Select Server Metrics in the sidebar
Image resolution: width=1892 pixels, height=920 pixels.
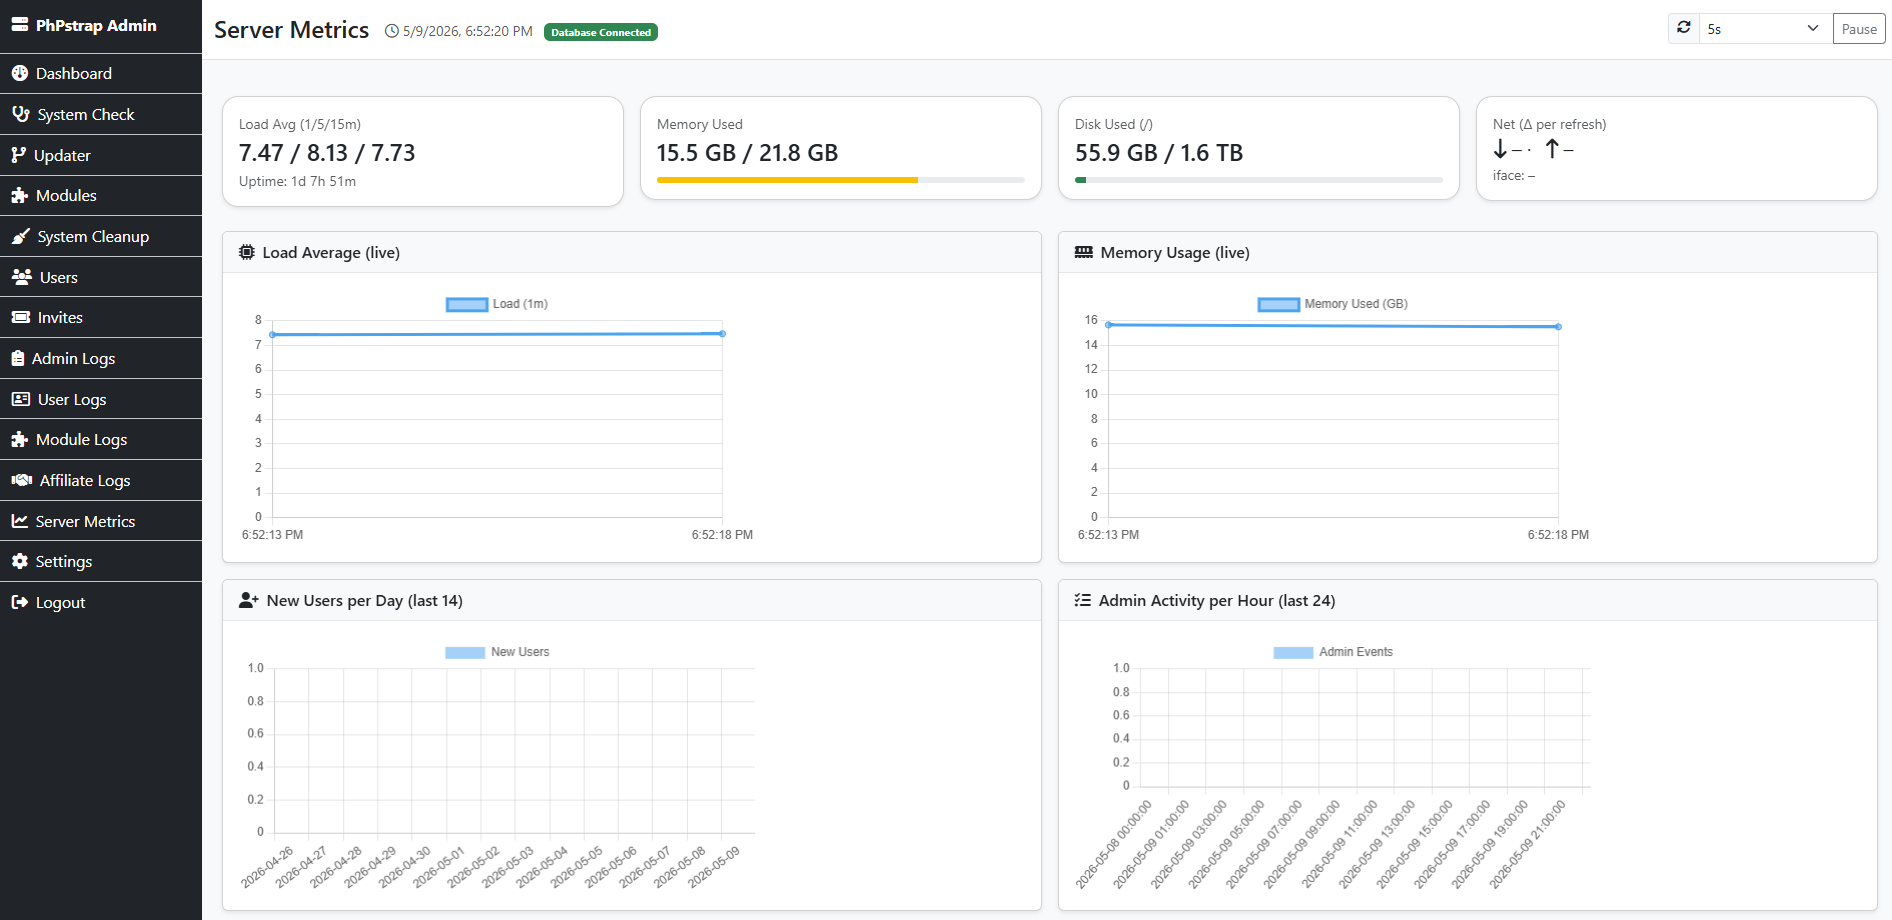coord(101,521)
